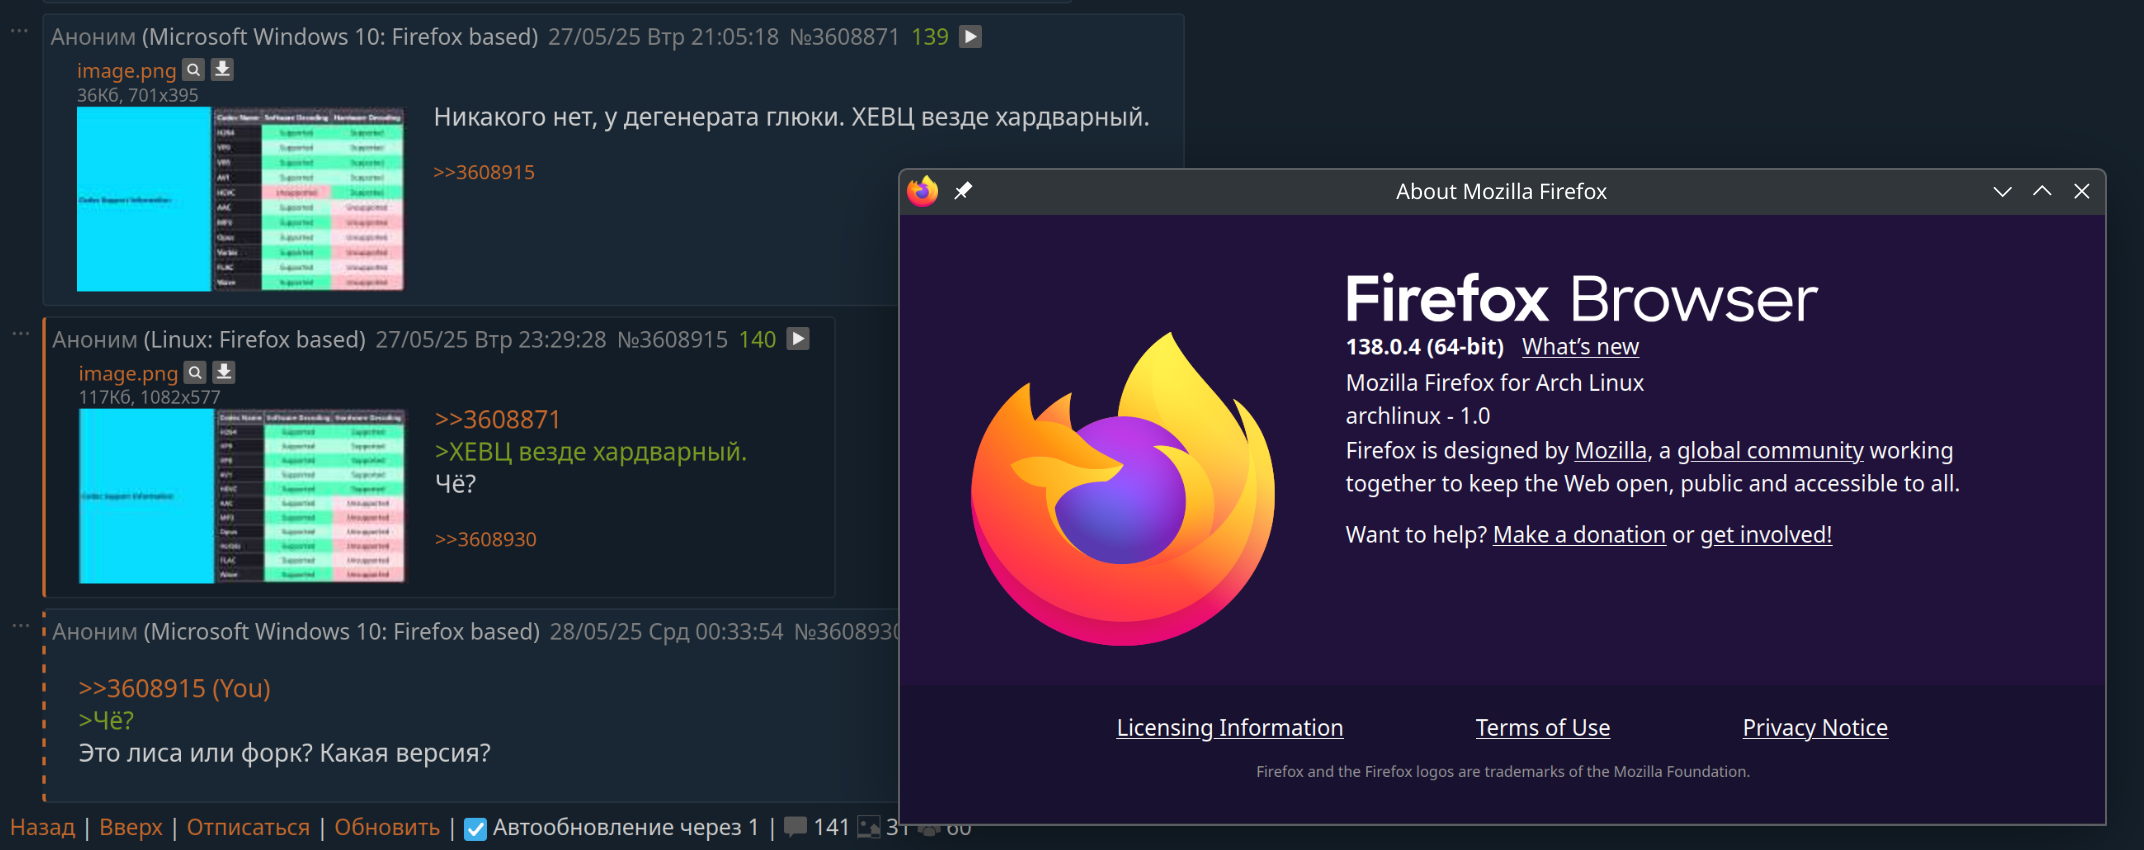Image resolution: width=2144 pixels, height=850 pixels.
Task: Open the global community link
Action: tap(1770, 451)
